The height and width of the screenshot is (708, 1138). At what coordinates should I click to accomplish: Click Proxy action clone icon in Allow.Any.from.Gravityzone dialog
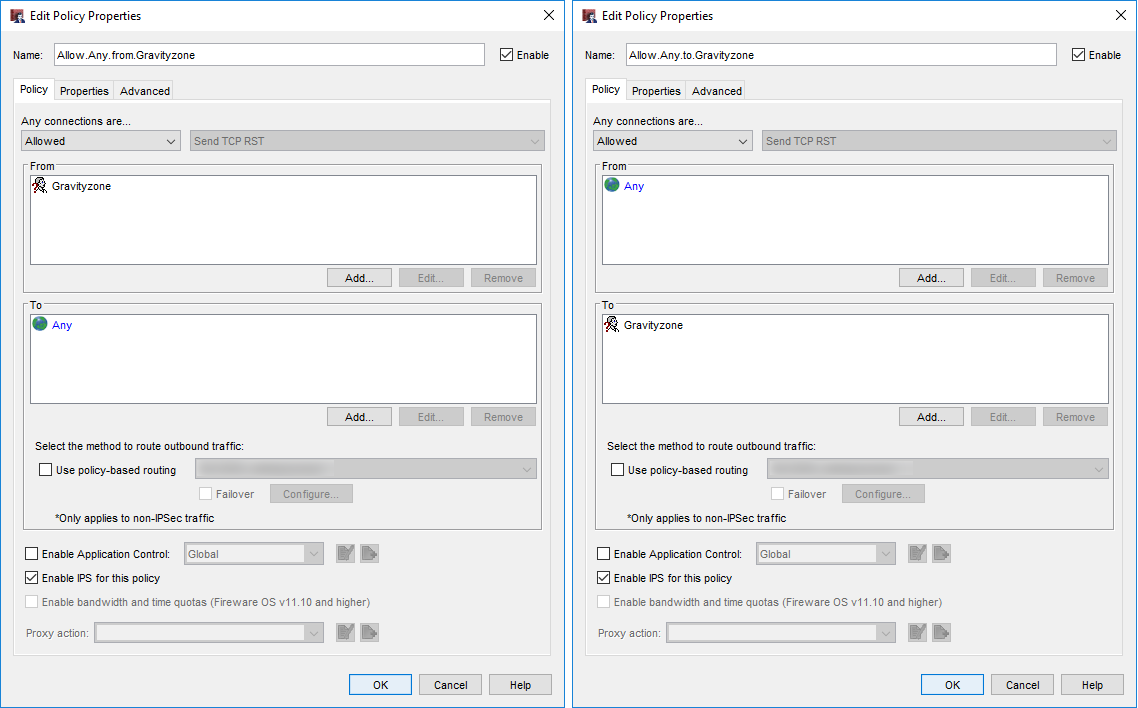pyautogui.click(x=369, y=632)
